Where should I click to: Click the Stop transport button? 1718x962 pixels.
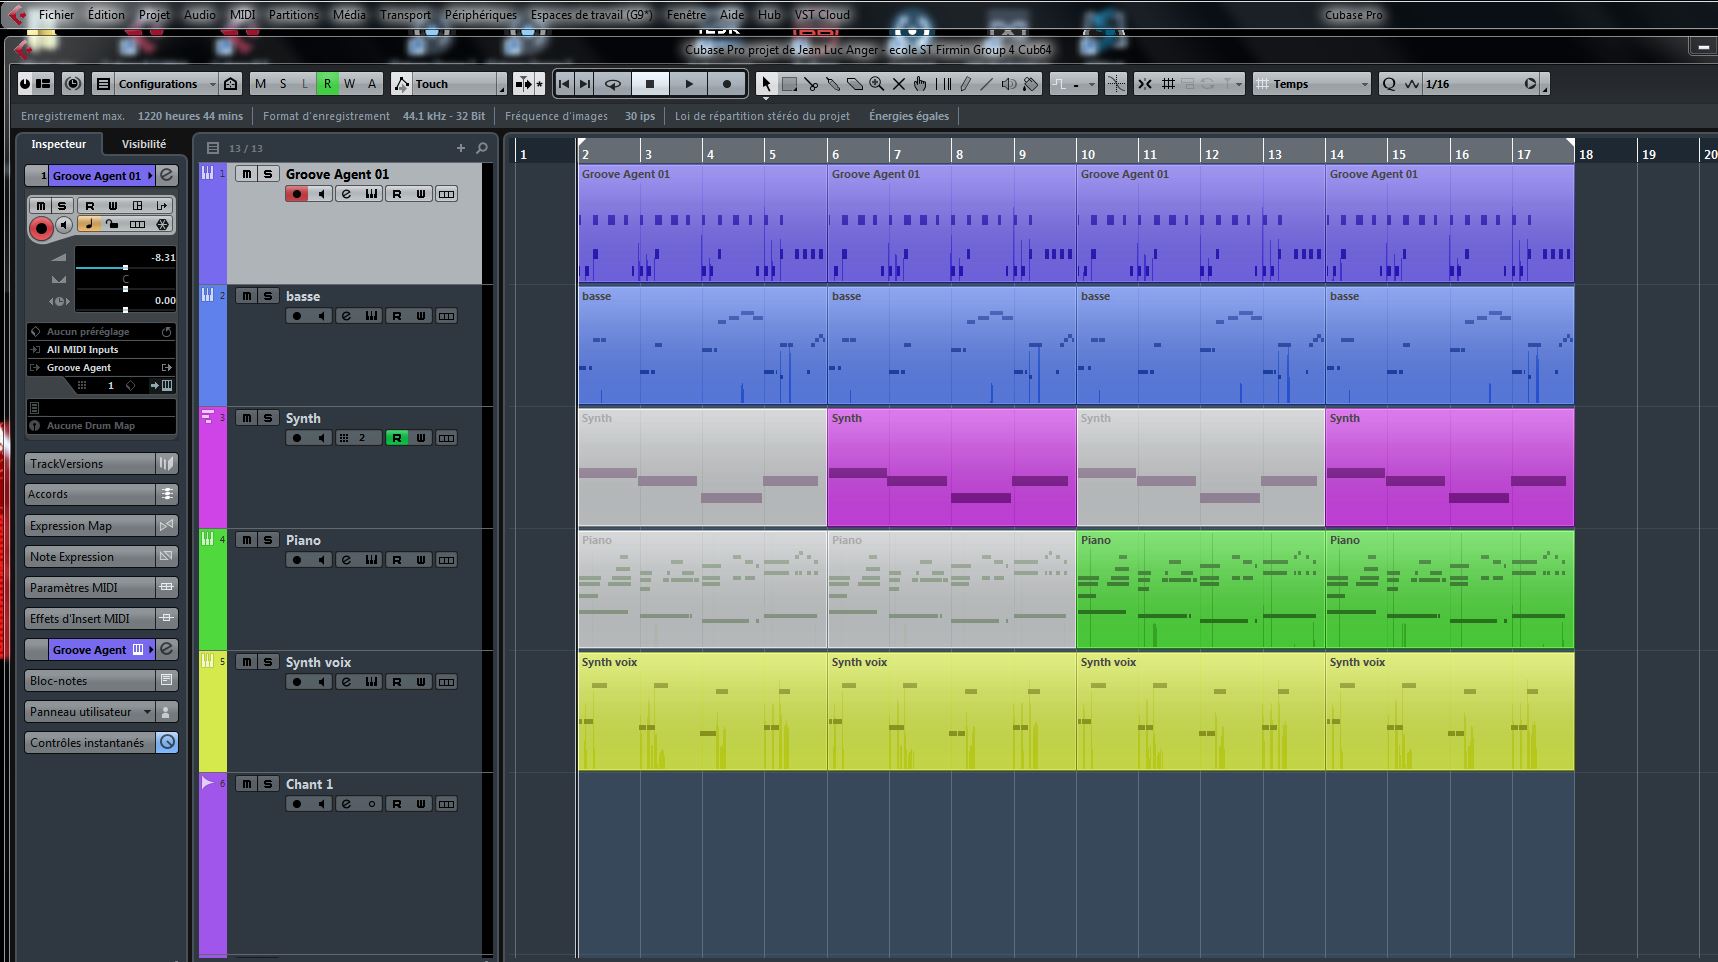click(650, 84)
